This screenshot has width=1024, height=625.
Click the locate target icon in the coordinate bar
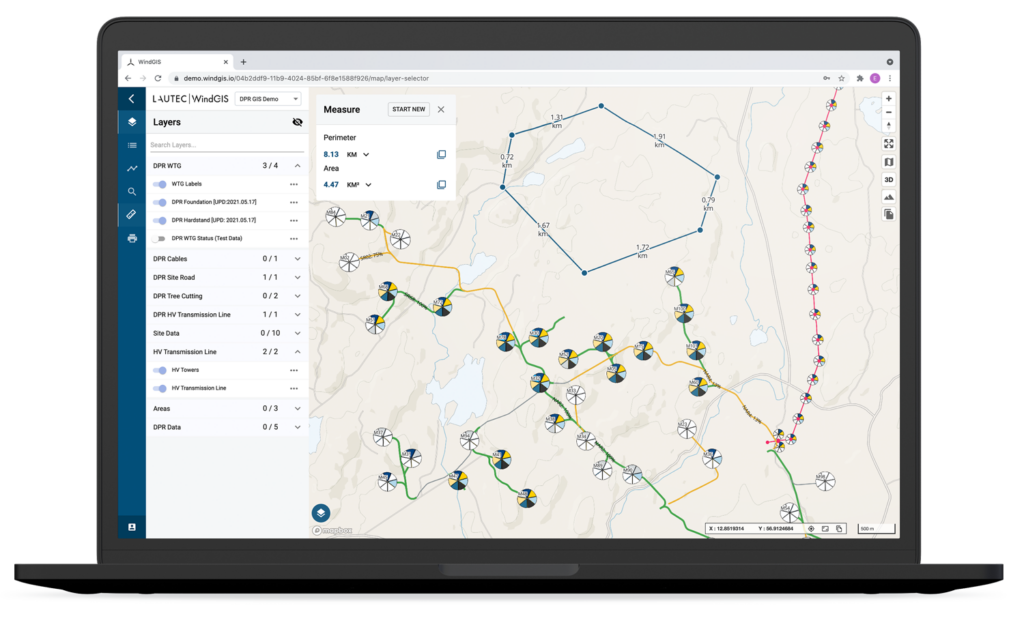coord(811,528)
